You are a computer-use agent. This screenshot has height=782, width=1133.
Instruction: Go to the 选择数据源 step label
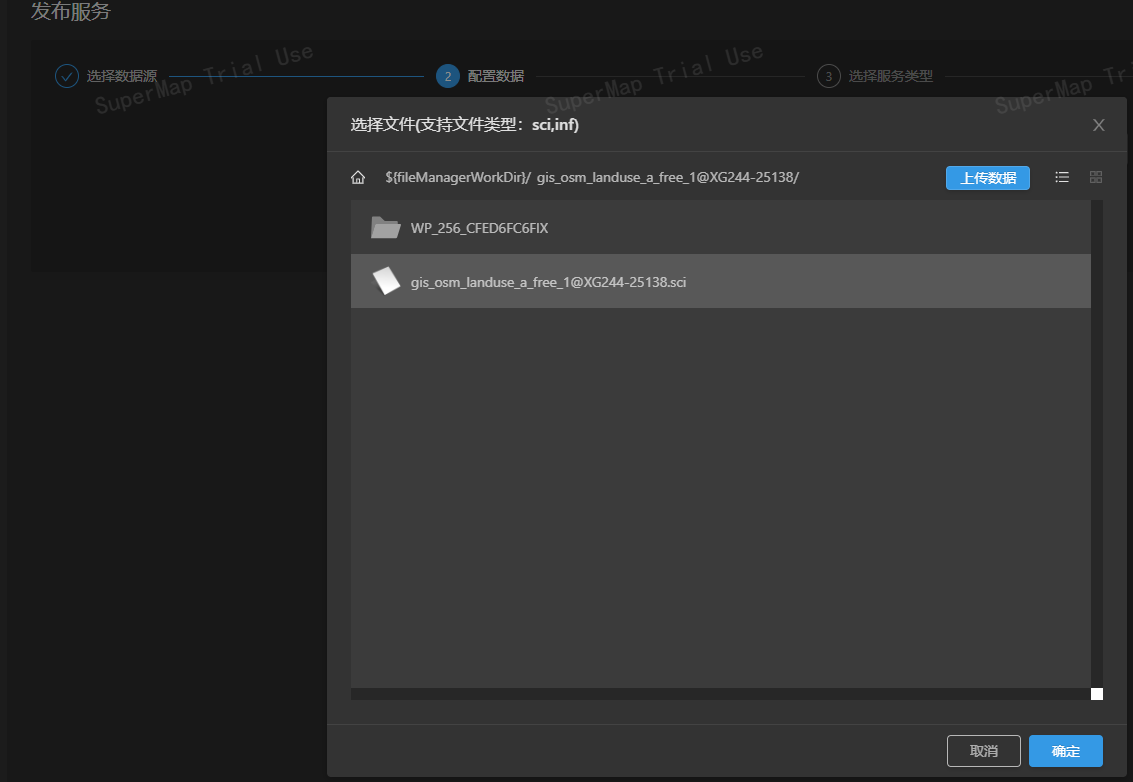(121, 76)
